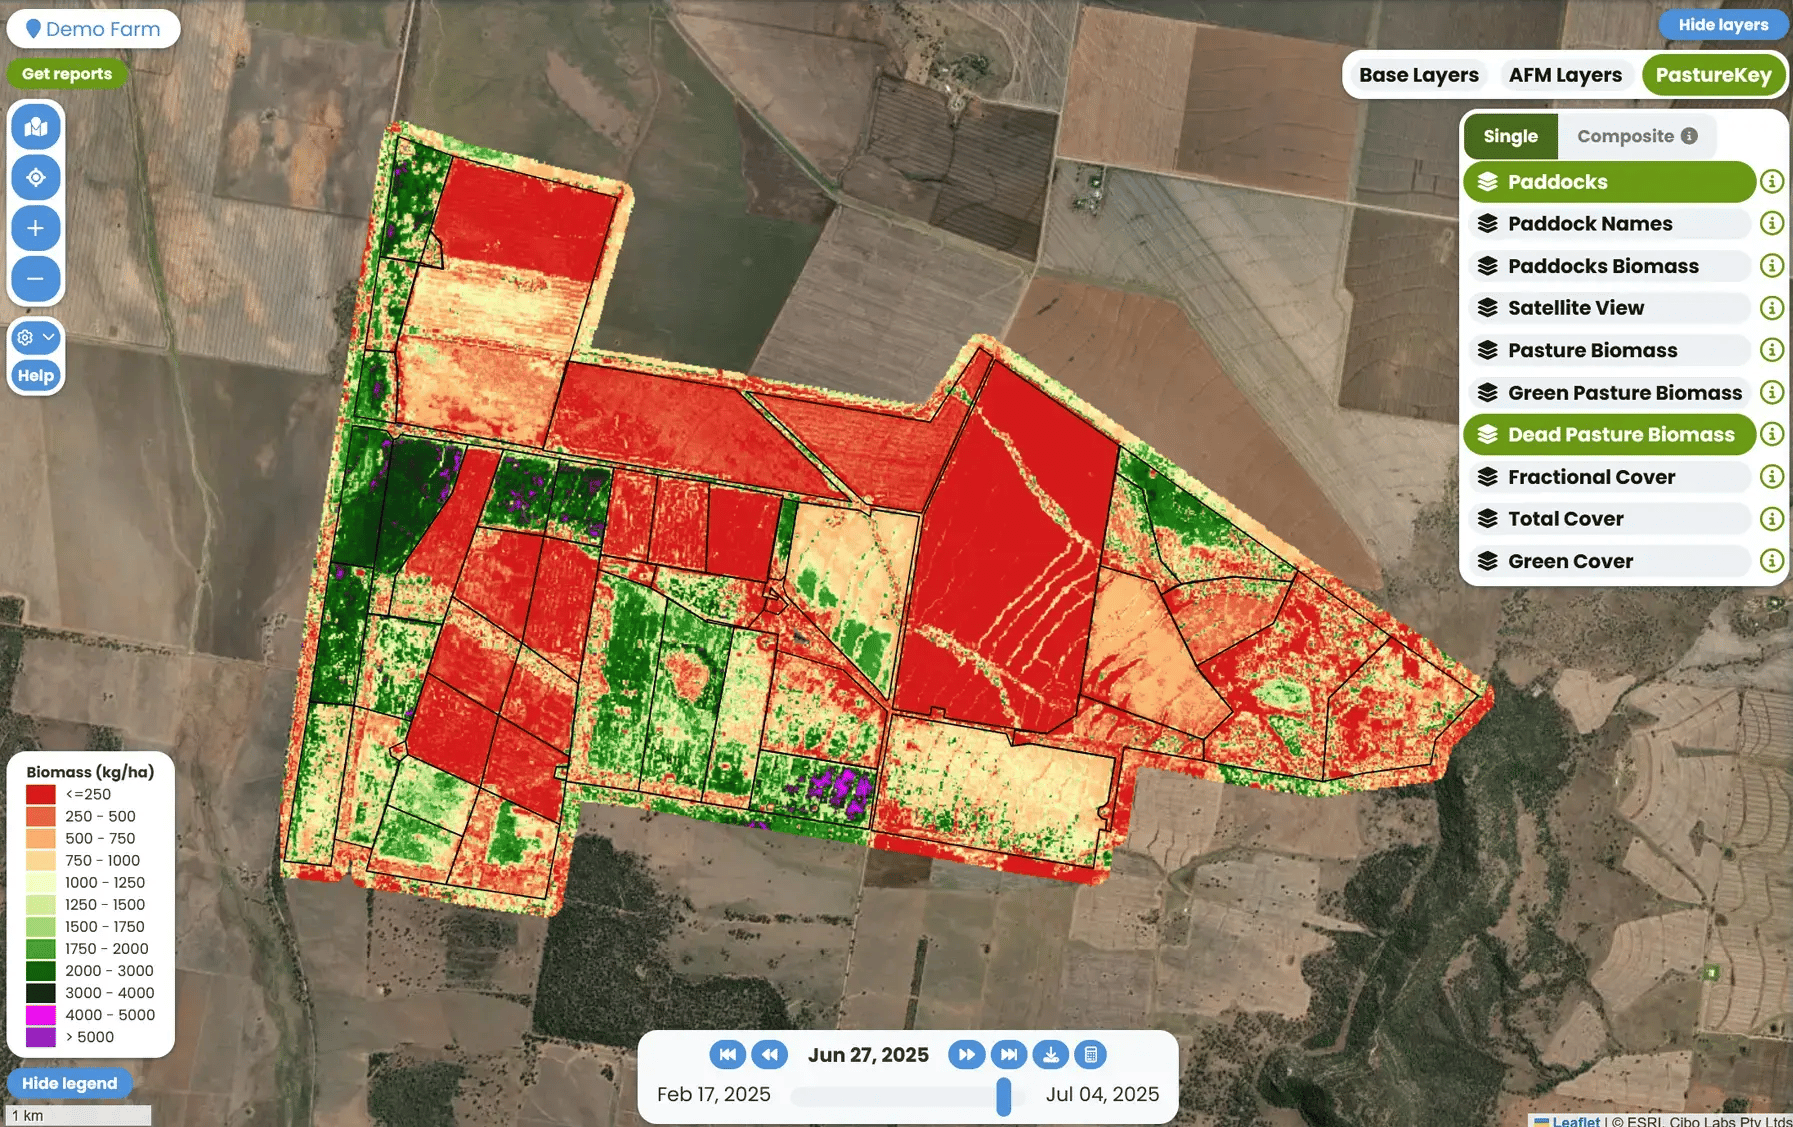This screenshot has width=1793, height=1127.
Task: Open info for Dead Pasture Biomass layer
Action: (x=1771, y=435)
